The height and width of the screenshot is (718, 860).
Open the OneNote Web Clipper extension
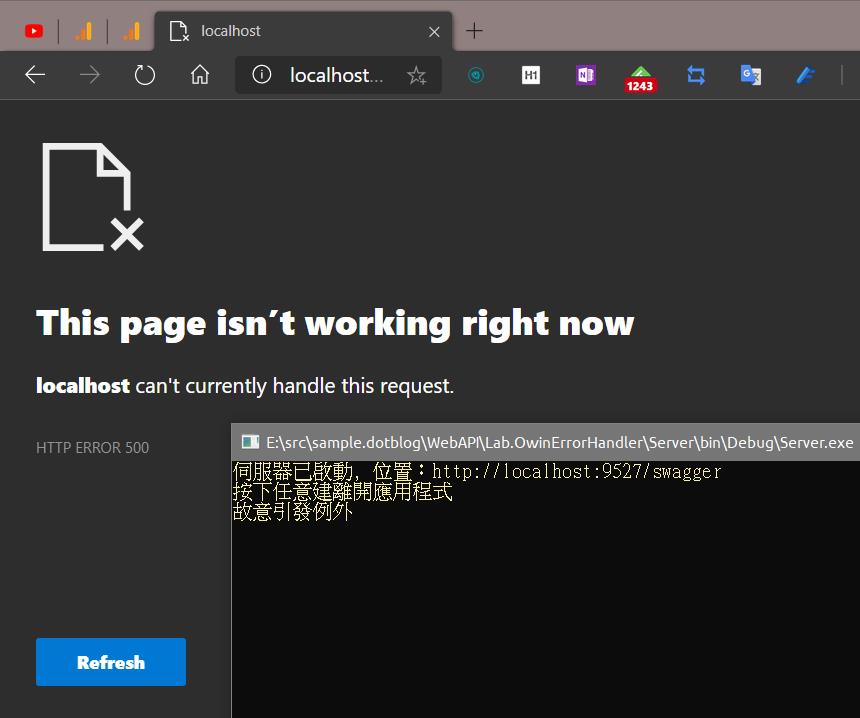[585, 75]
